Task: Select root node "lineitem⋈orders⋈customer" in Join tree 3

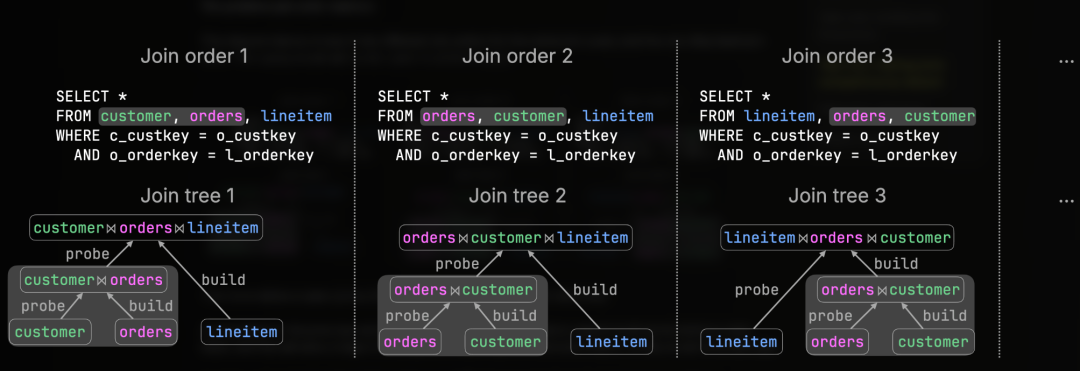Action: coord(838,237)
